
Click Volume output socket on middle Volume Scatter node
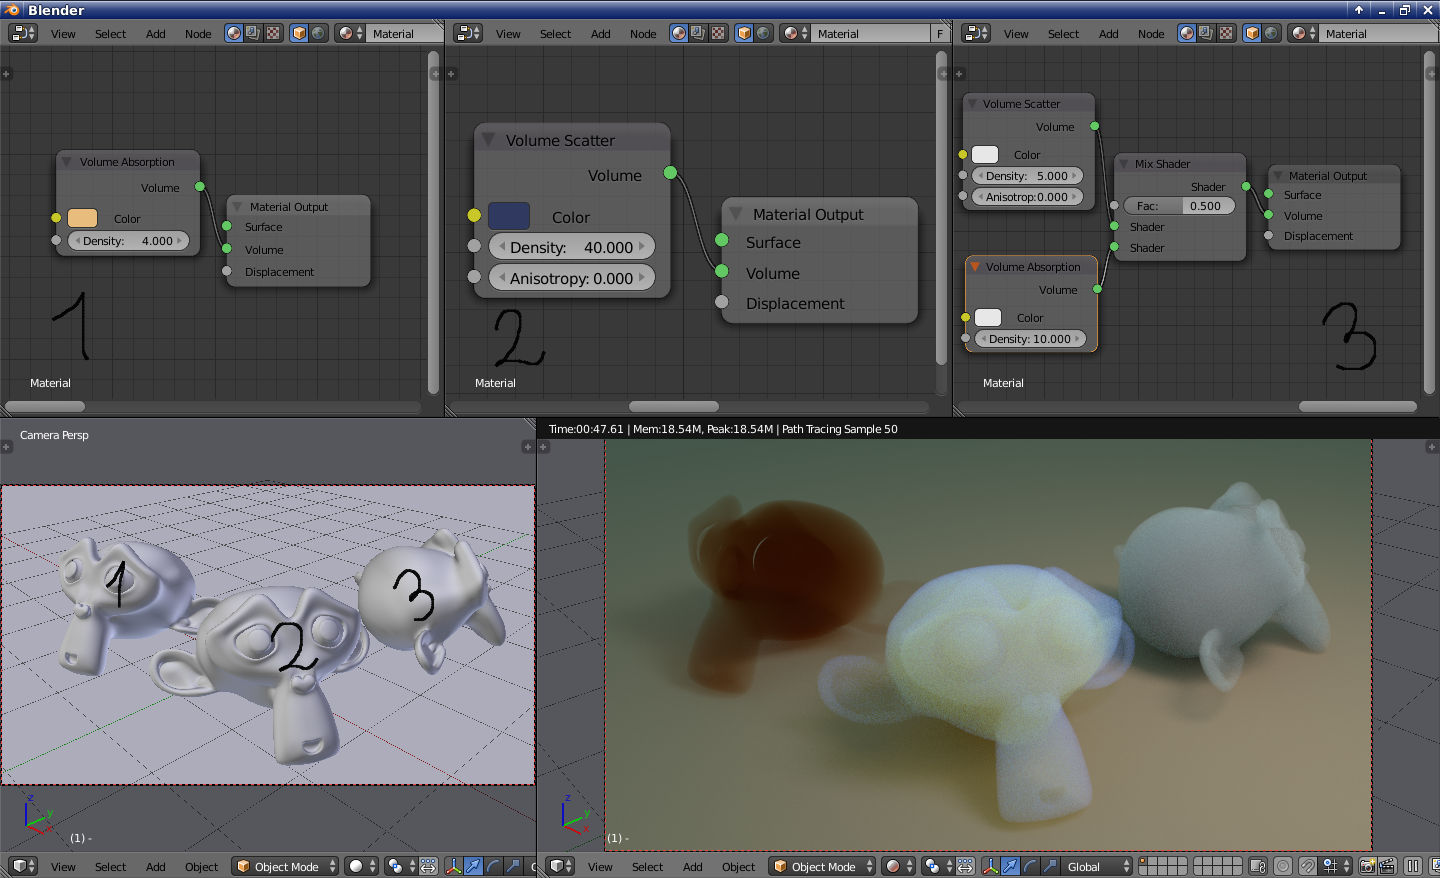click(x=670, y=173)
